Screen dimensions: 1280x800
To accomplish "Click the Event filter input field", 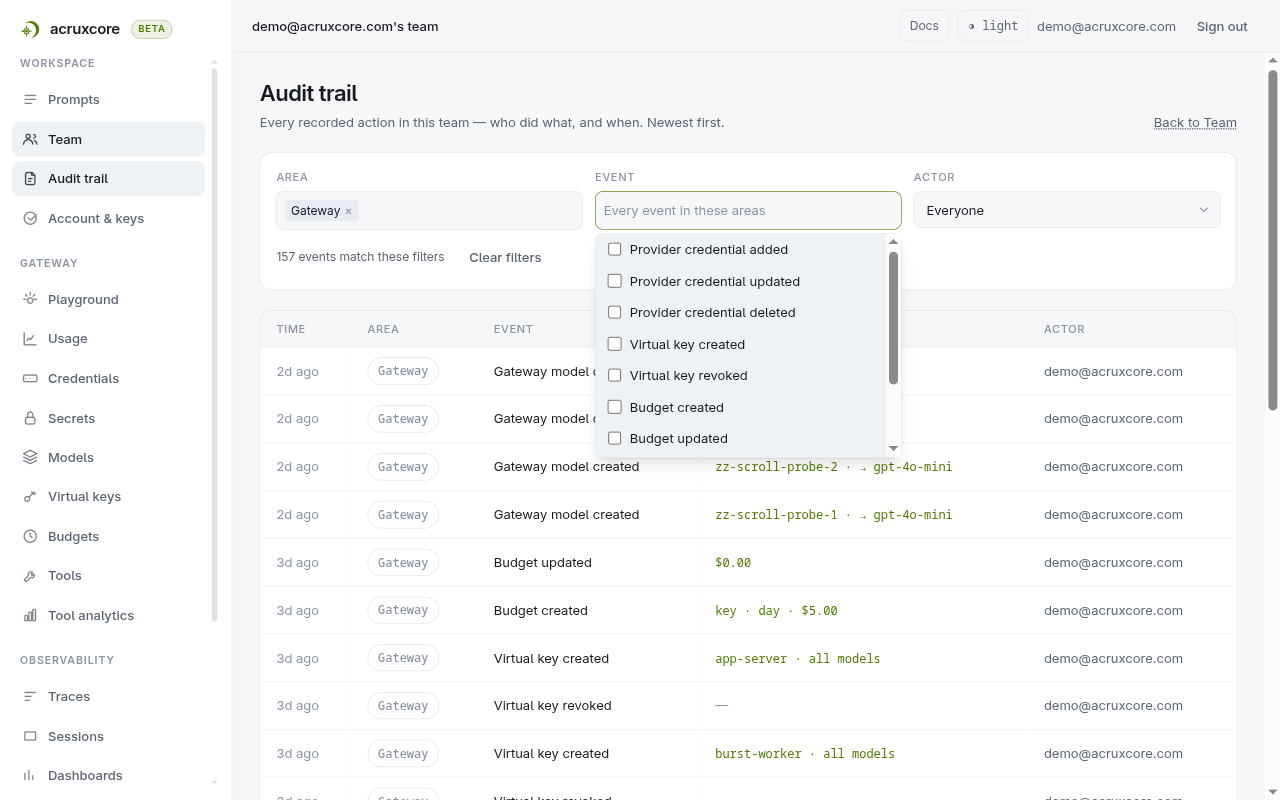I will pyautogui.click(x=748, y=210).
